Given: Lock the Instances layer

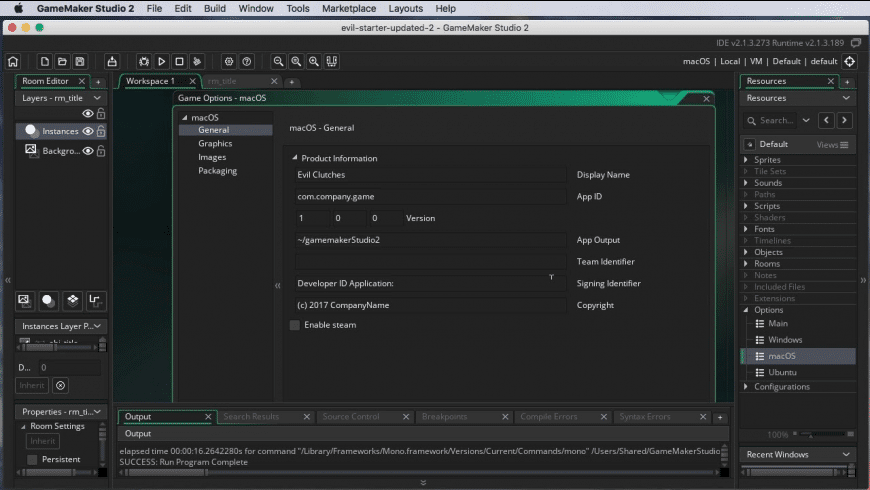Looking at the screenshot, I should point(101,132).
